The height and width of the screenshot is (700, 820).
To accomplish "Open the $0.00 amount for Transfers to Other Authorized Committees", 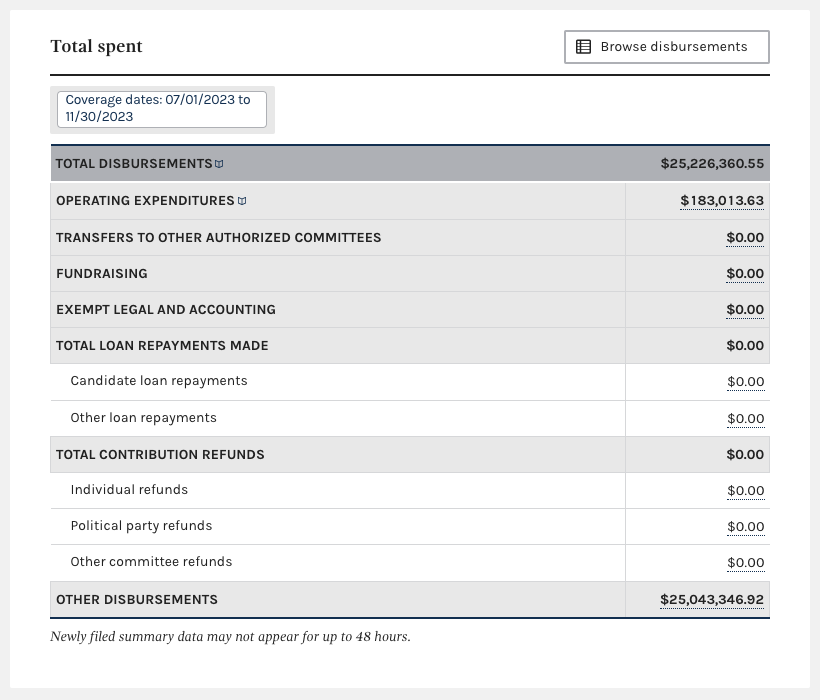I will click(x=745, y=238).
